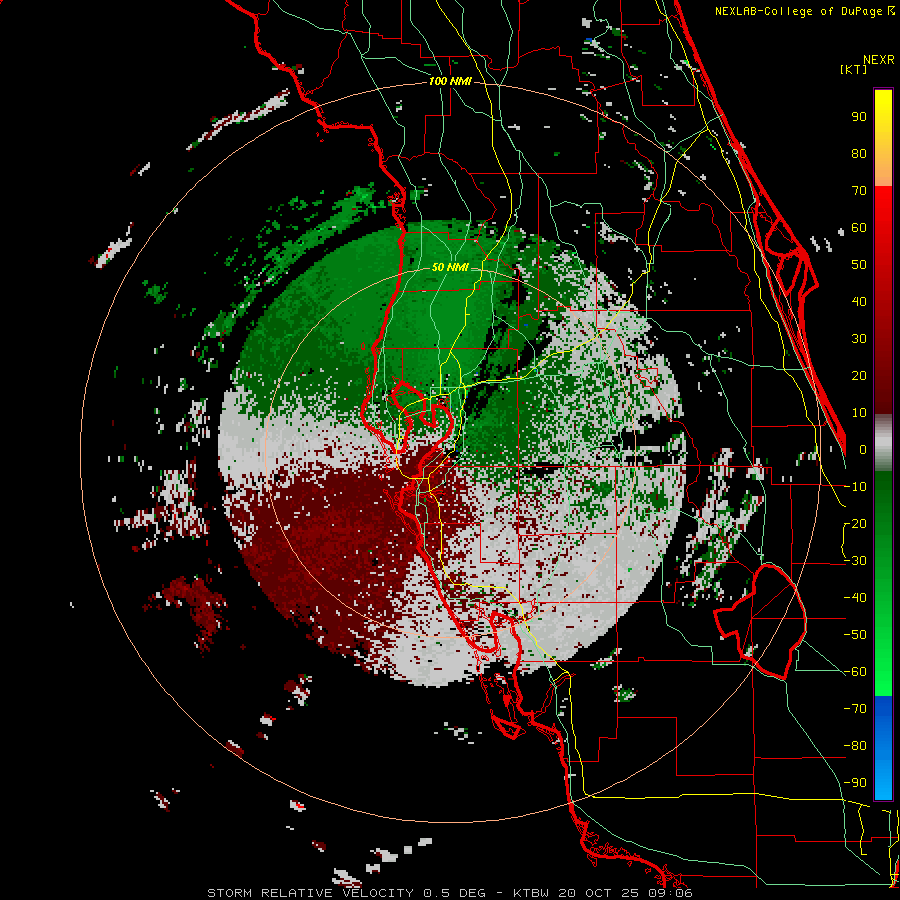Click the 30 knot value on scale
The height and width of the screenshot is (900, 900).
[859, 339]
